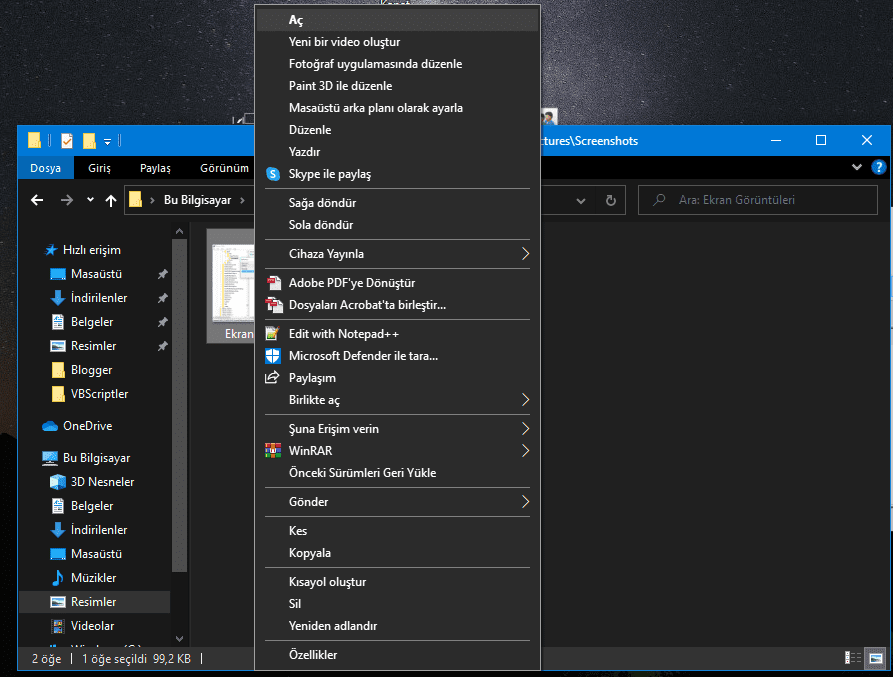Click the Müzikler music note icon
The image size is (893, 677).
(x=58, y=578)
